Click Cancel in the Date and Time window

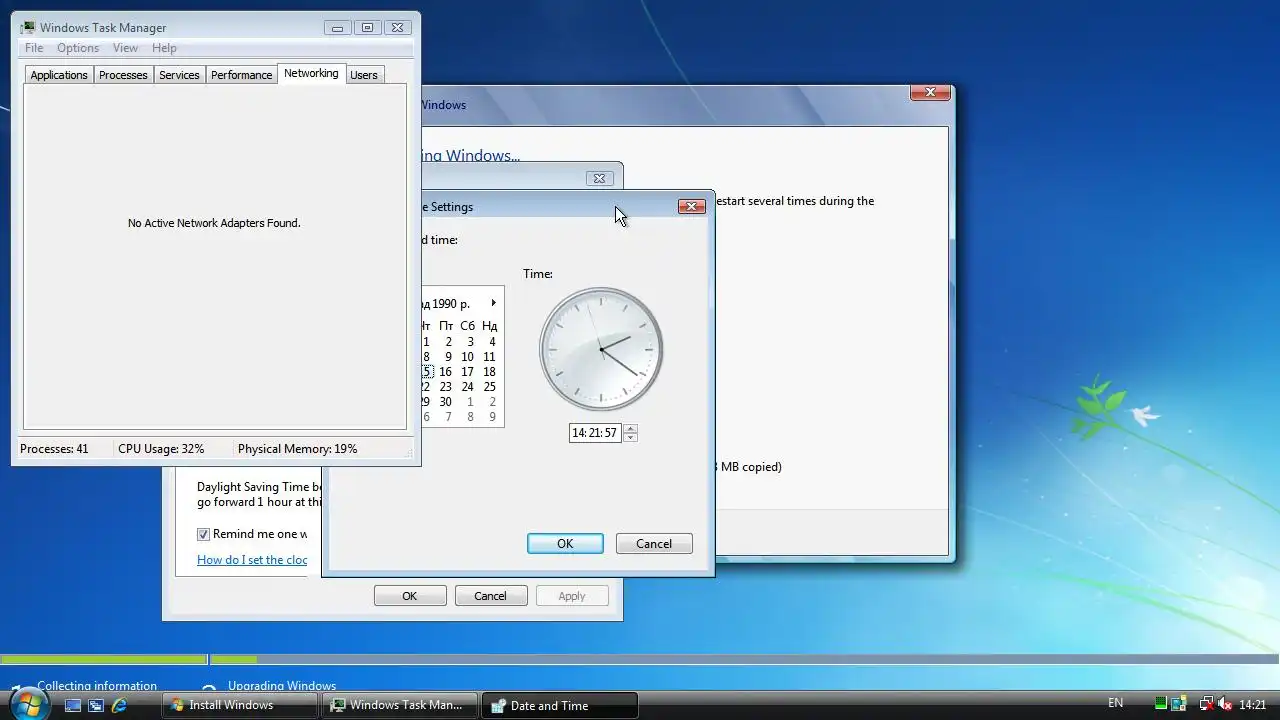tap(490, 596)
